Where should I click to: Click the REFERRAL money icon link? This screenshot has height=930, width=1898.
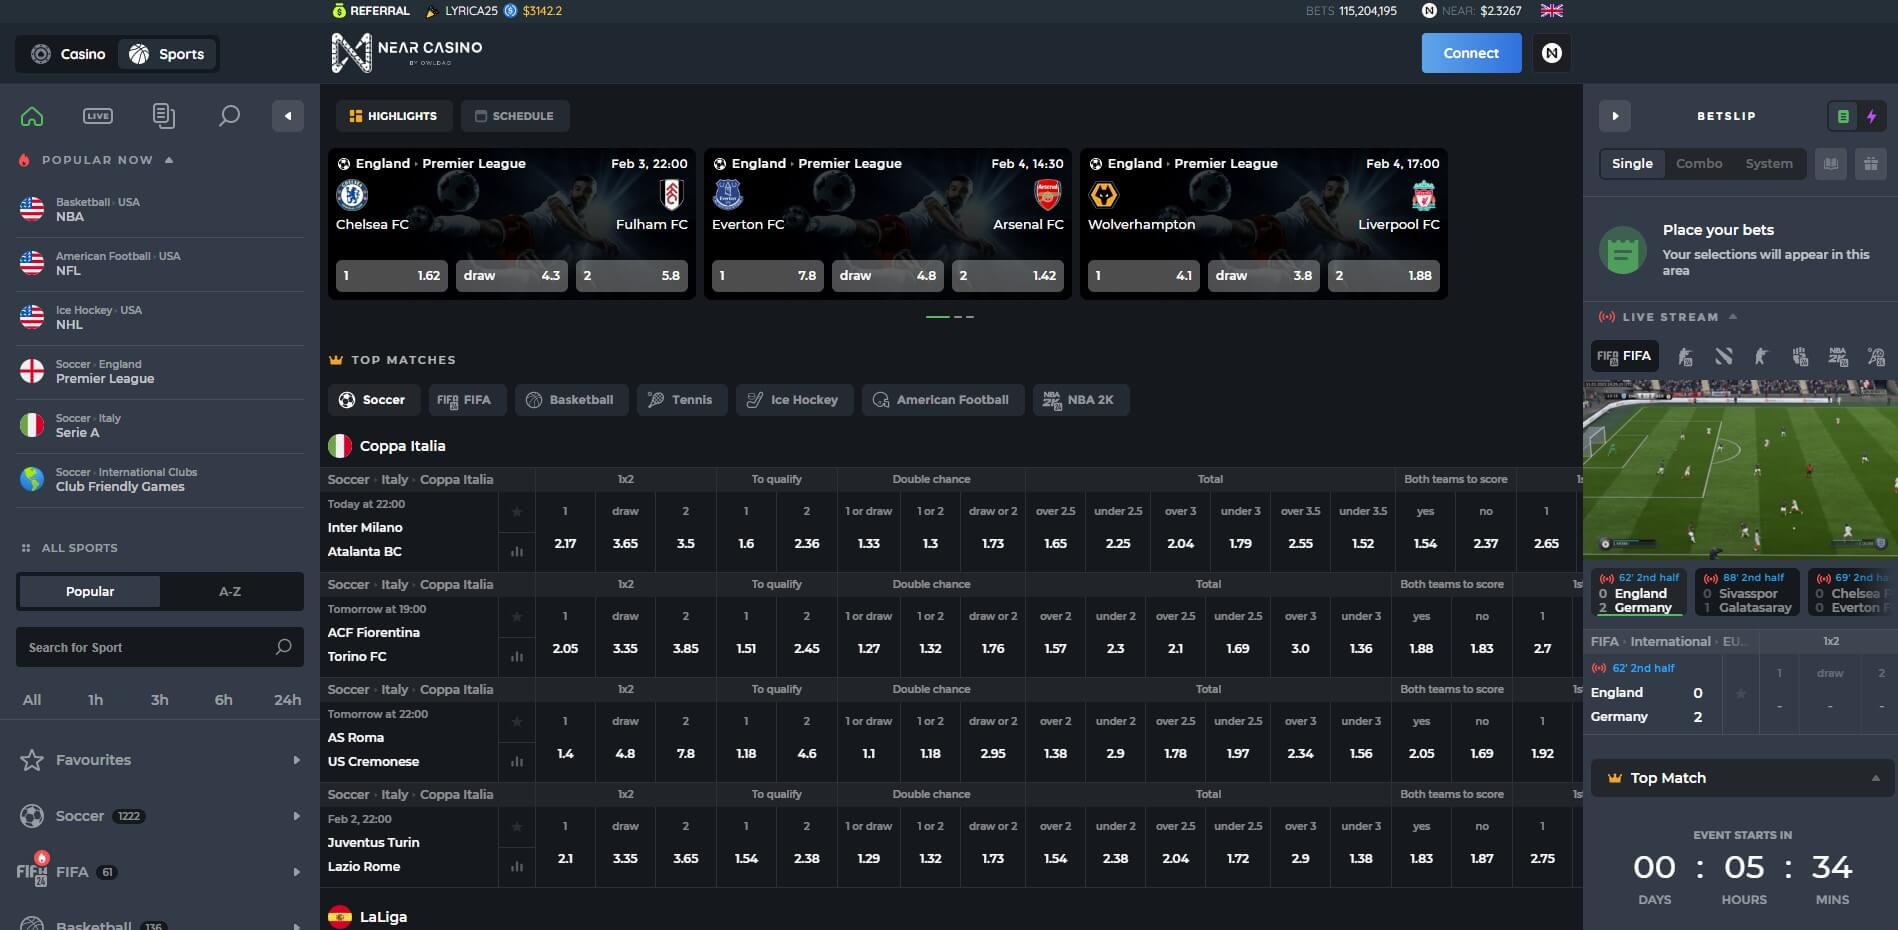point(371,11)
